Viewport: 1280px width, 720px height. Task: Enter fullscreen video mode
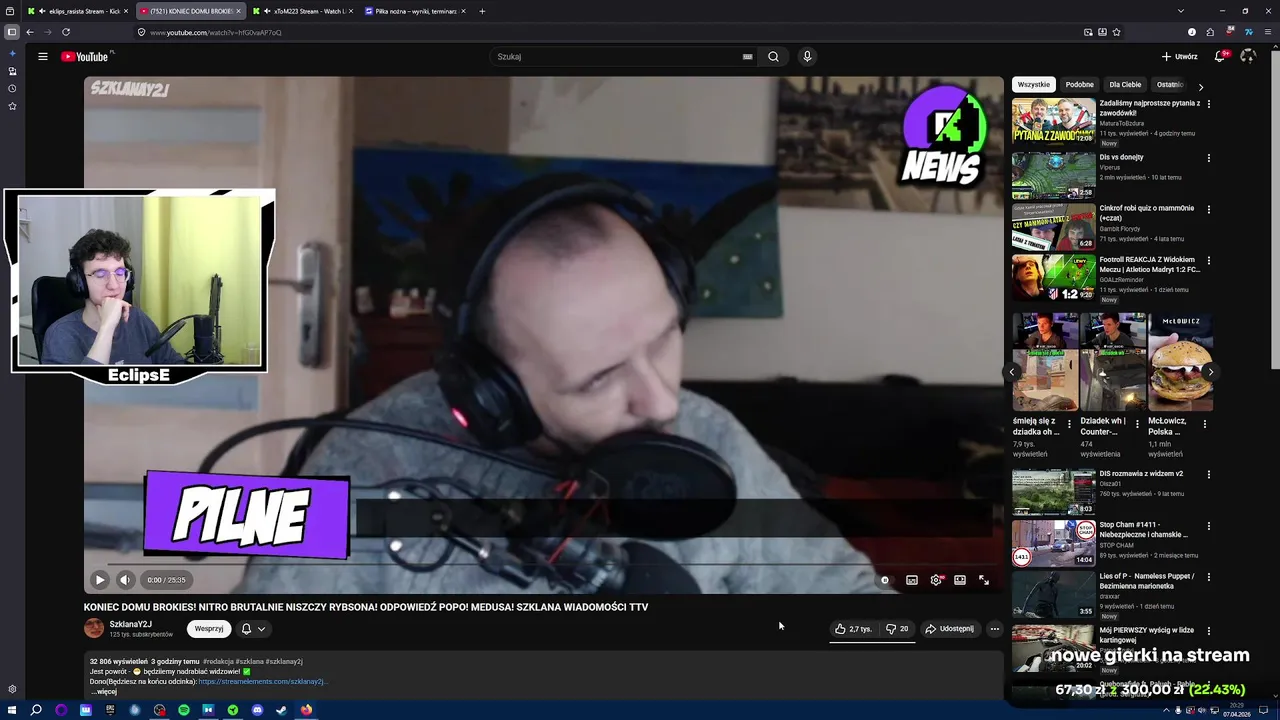(x=984, y=580)
